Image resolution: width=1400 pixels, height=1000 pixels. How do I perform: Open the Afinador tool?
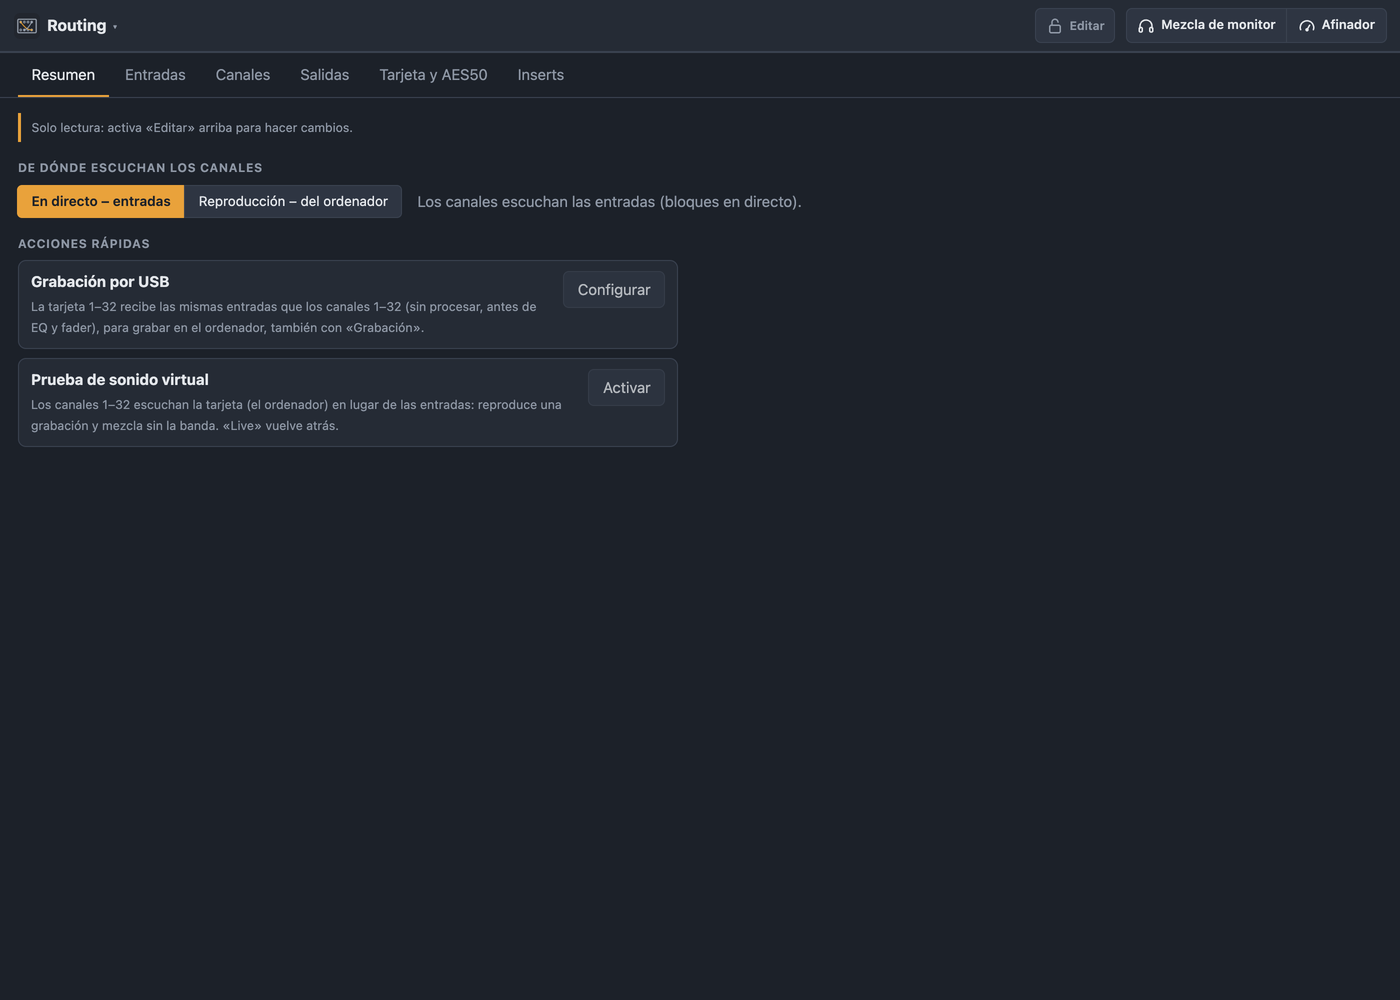click(1336, 26)
